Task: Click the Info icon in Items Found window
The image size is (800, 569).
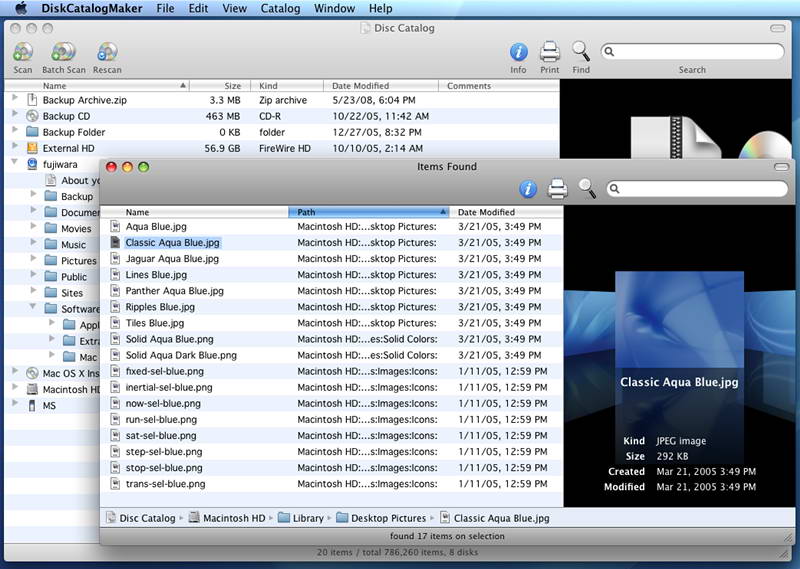Action: (x=528, y=189)
